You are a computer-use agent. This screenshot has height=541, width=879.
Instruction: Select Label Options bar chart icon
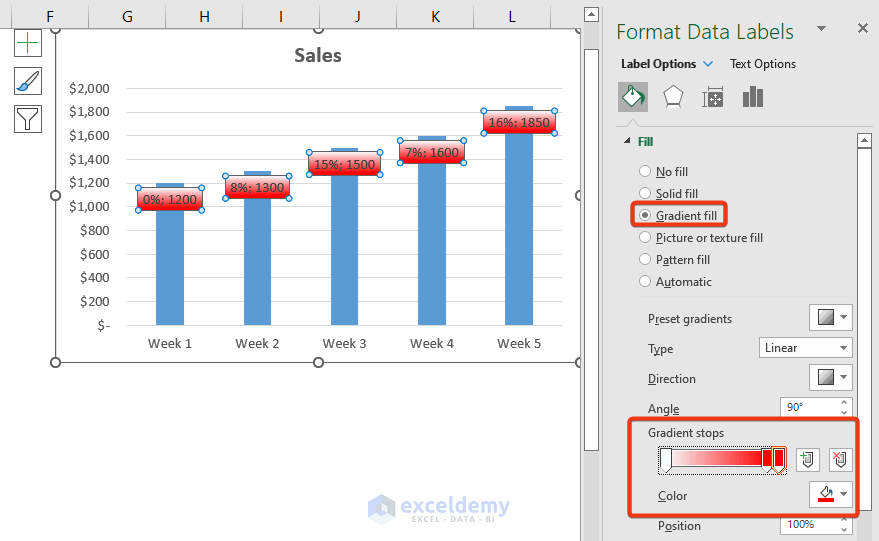click(752, 97)
